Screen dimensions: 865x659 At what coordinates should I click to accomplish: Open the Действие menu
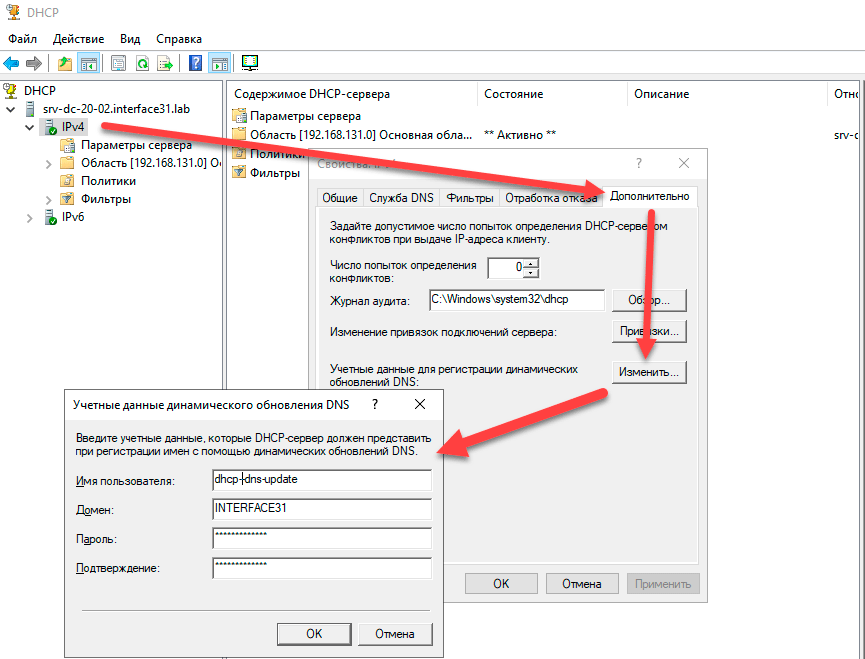(x=78, y=39)
